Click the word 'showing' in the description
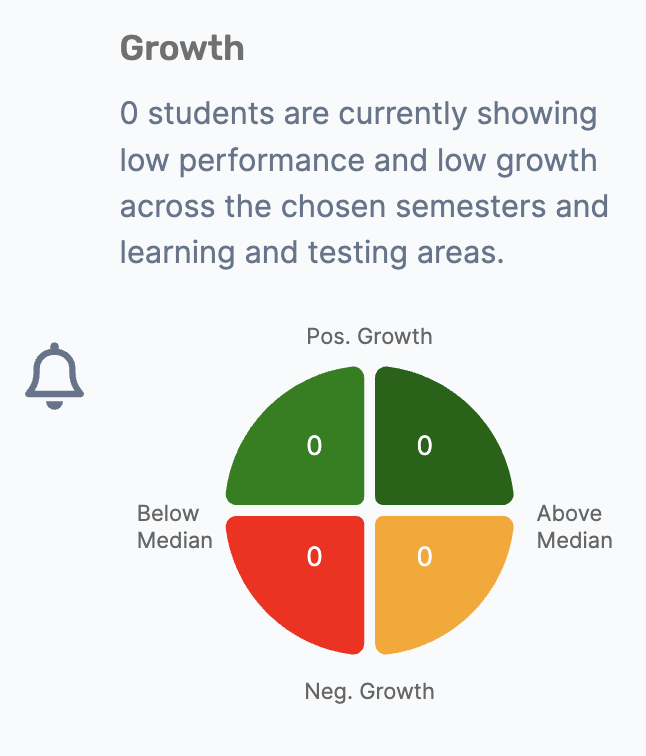The width and height of the screenshot is (646, 756). click(537, 115)
